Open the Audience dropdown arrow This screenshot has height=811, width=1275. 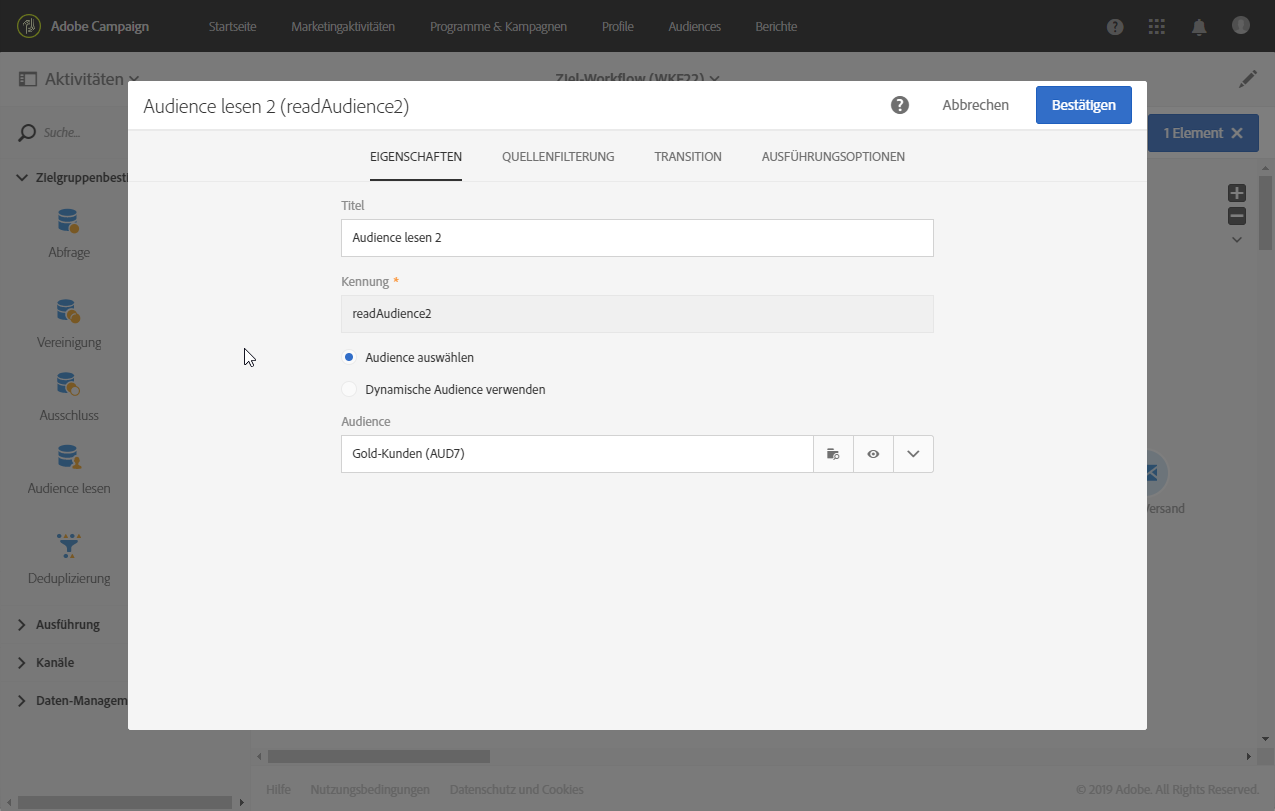click(x=913, y=454)
